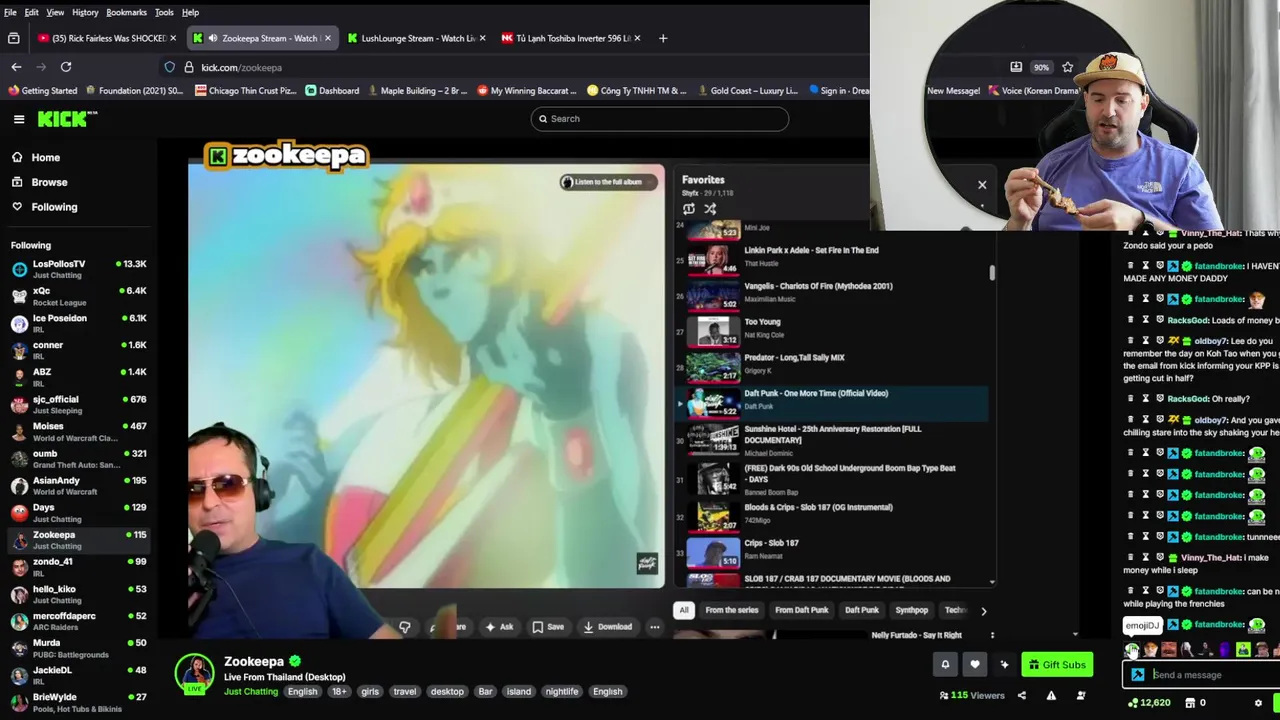Click Zookeepa channel avatar
Viewport: 1280px width, 720px height.
[195, 673]
